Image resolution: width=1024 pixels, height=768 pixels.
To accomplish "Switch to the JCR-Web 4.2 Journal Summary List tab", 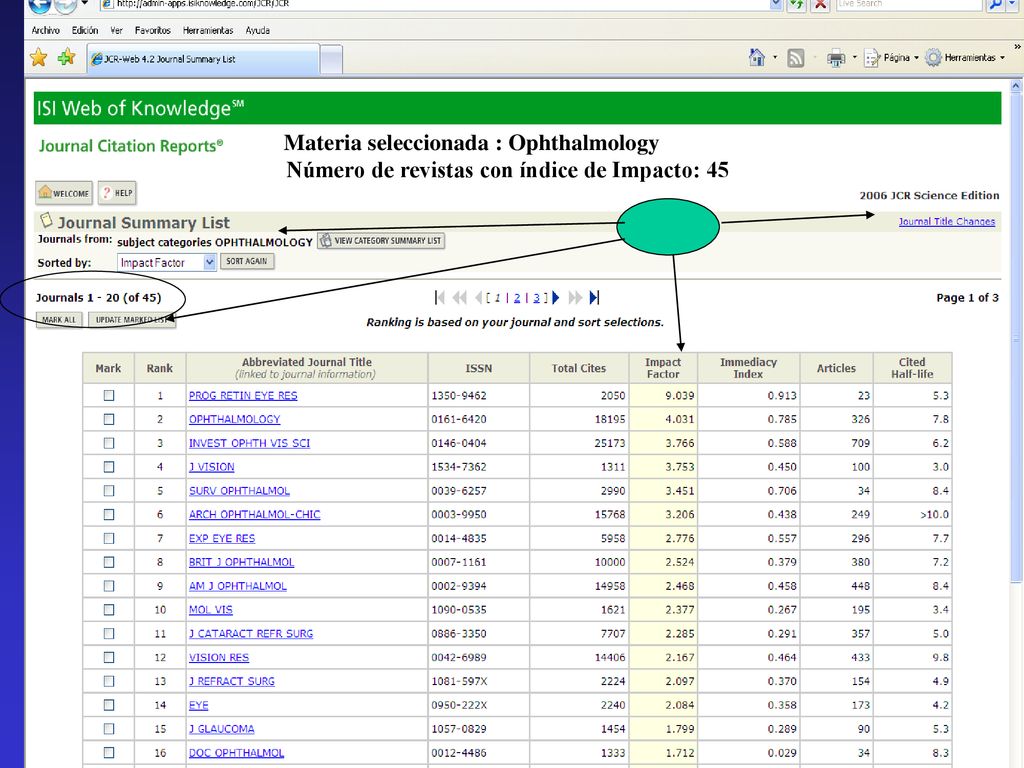I will tap(203, 59).
